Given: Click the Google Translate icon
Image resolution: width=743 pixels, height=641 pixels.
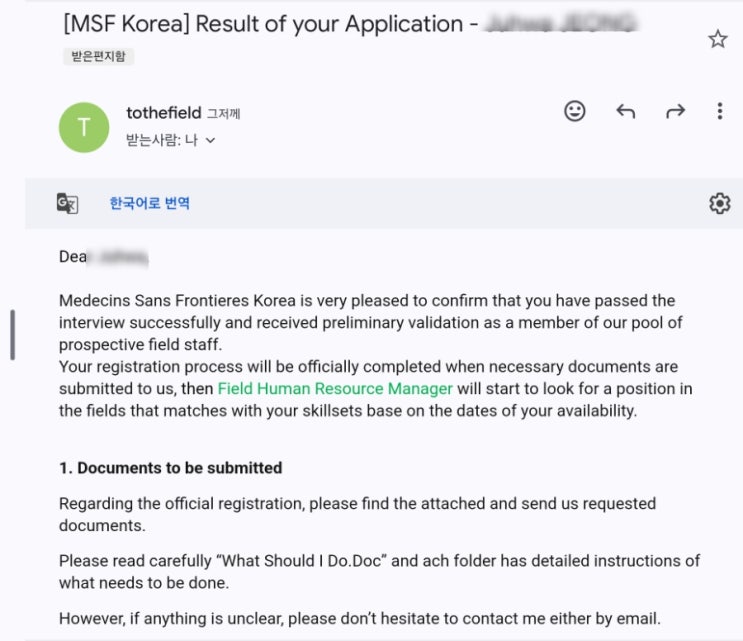Looking at the screenshot, I should pos(67,204).
